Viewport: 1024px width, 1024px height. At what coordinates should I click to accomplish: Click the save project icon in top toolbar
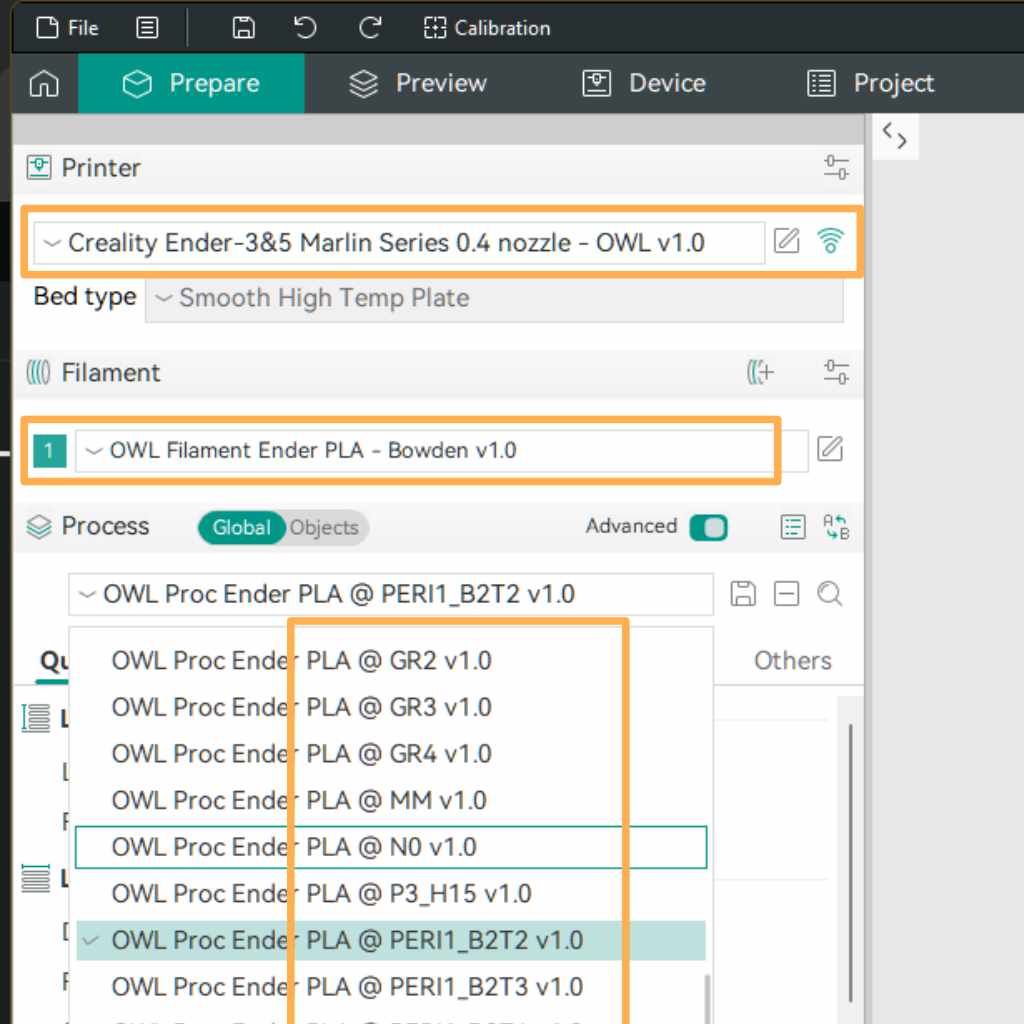243,28
